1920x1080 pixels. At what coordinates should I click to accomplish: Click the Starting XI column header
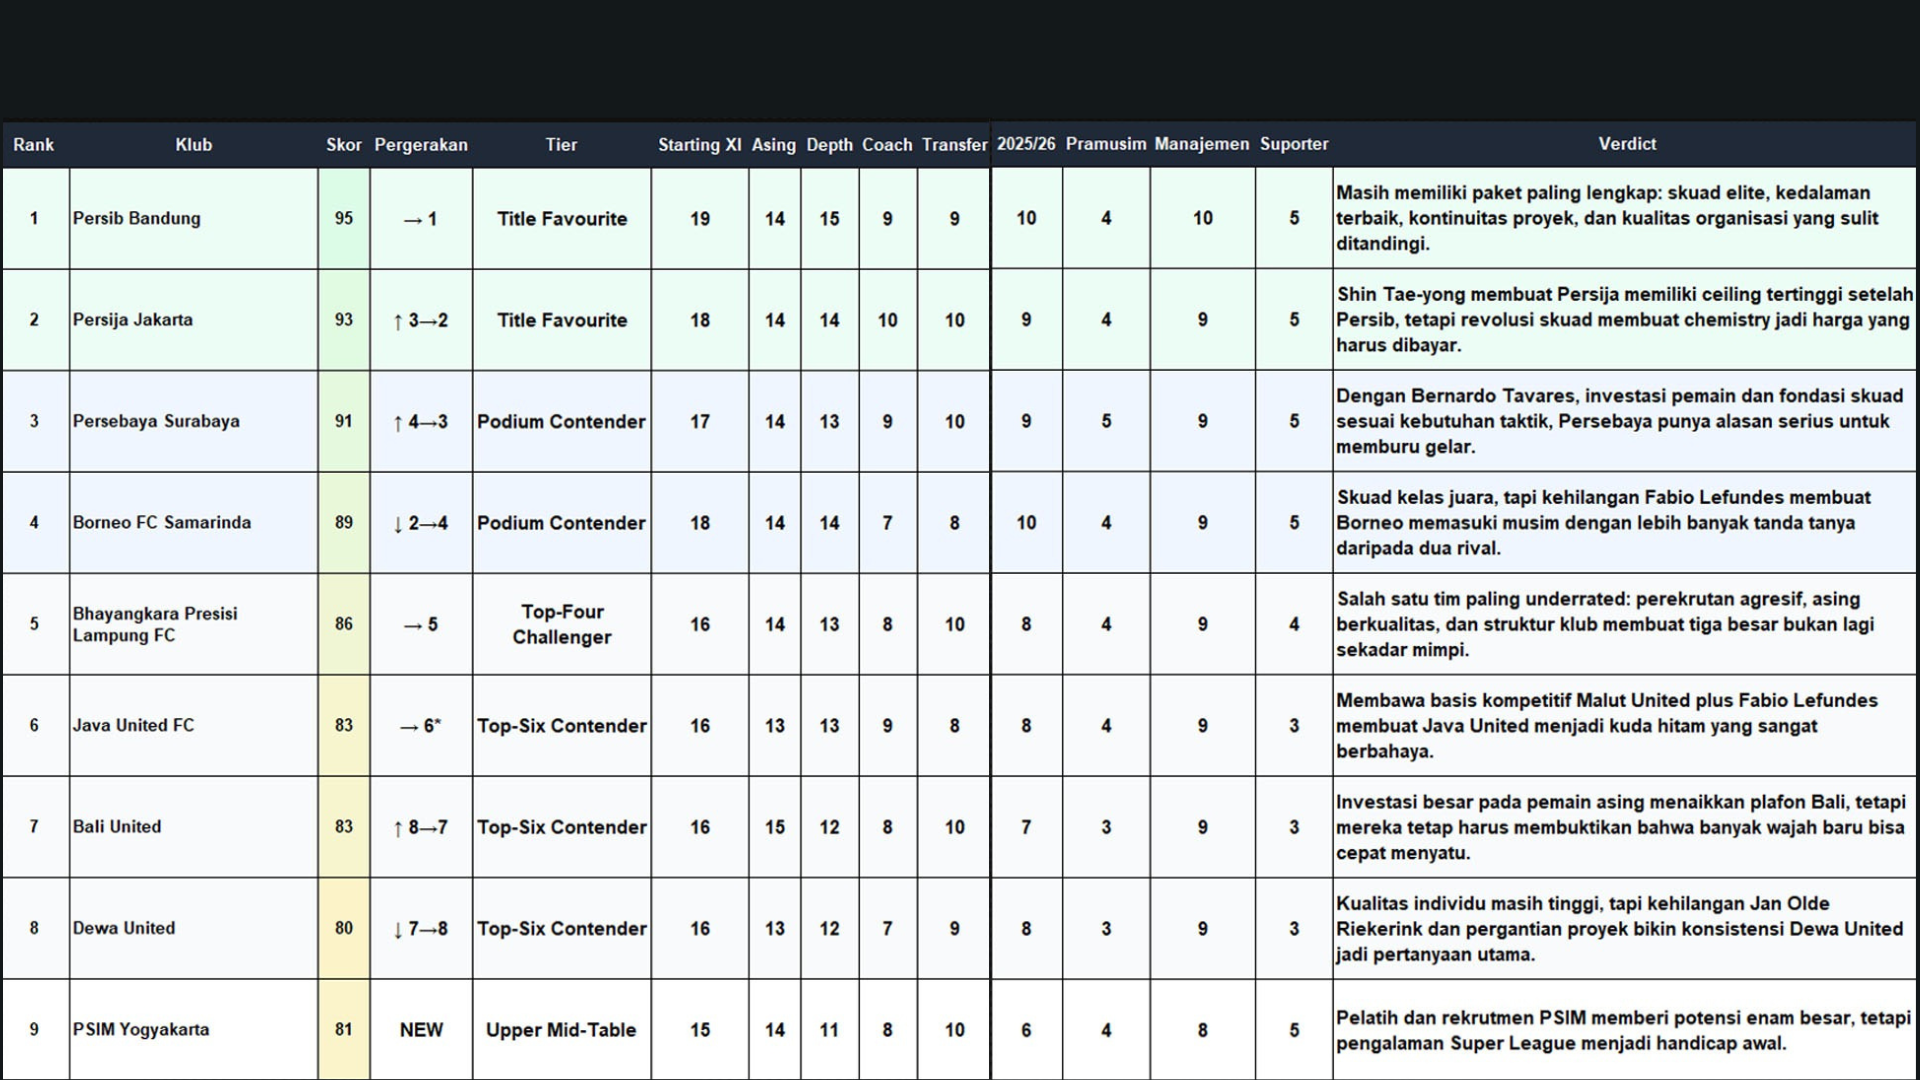[x=700, y=145]
